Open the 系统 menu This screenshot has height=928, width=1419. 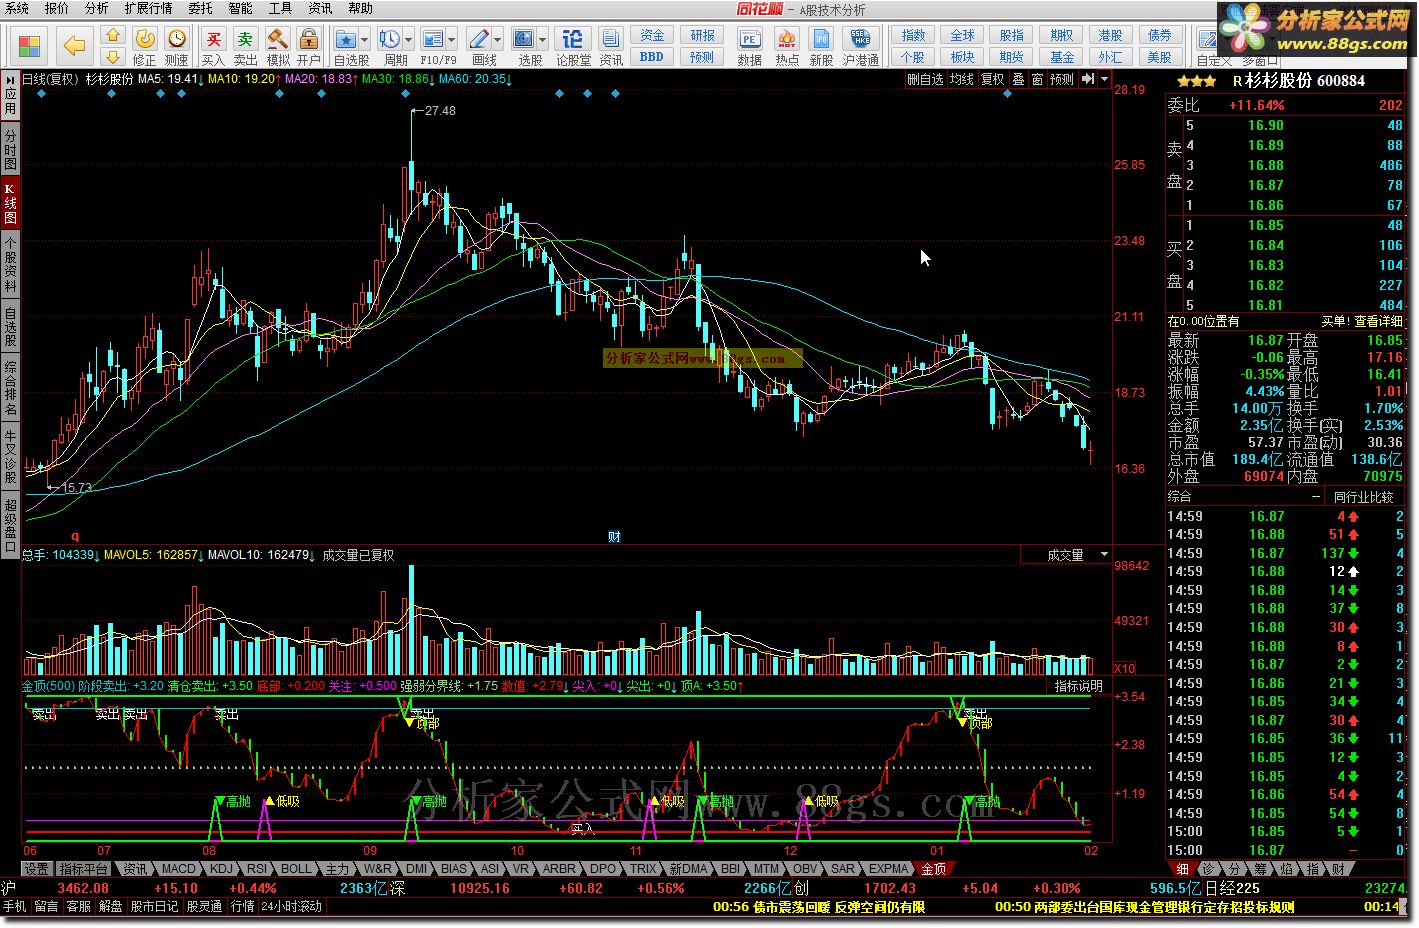(17, 8)
